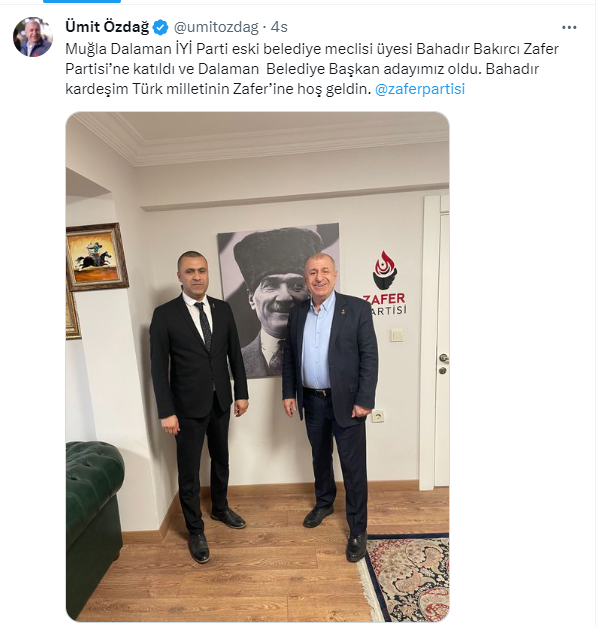Select the active blue tab indicator above the tweet

click(x=82, y=1)
